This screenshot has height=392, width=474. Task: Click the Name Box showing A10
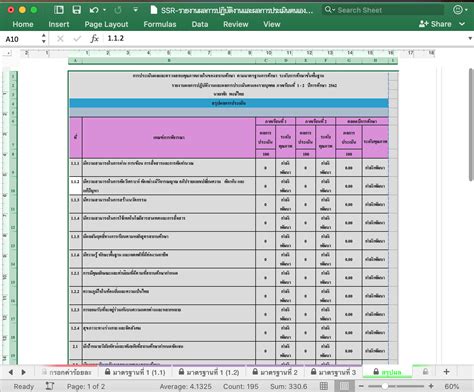pos(21,39)
